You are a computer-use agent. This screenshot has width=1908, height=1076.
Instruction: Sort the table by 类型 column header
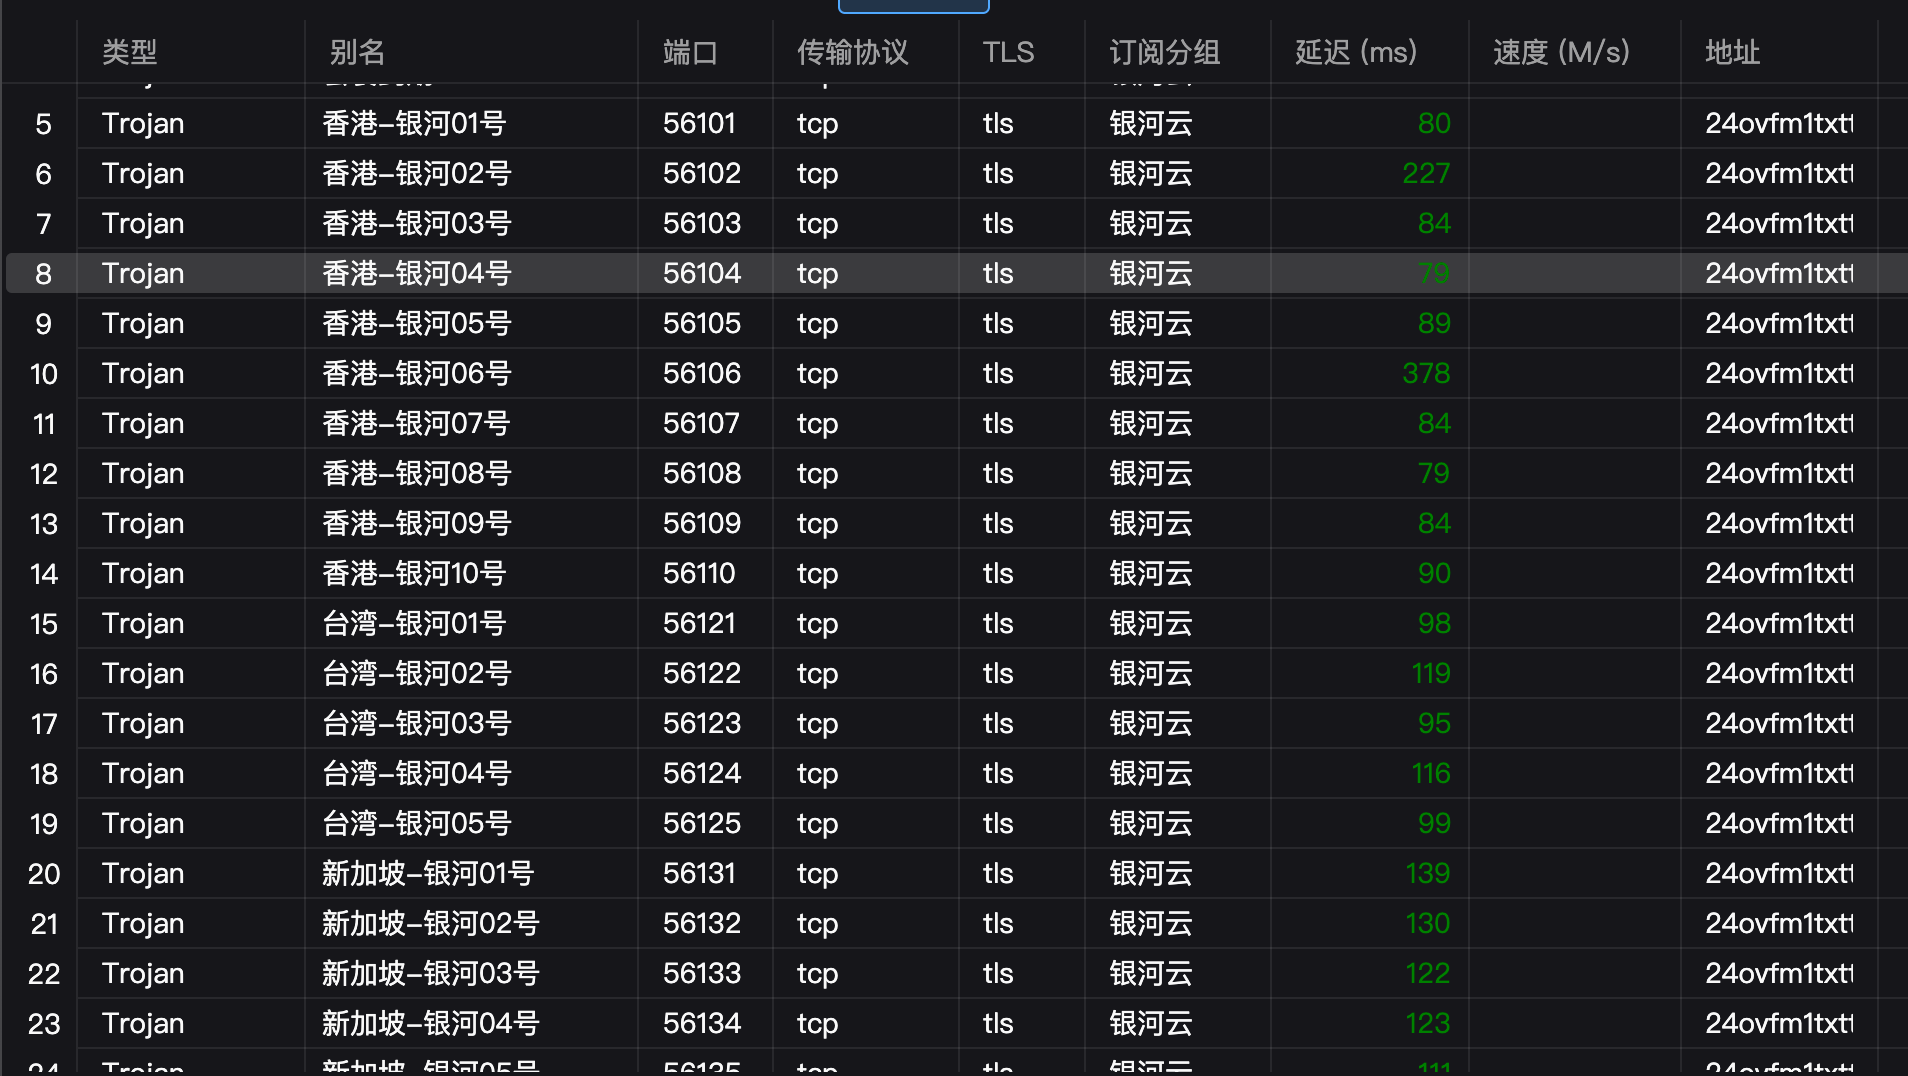pos(129,52)
